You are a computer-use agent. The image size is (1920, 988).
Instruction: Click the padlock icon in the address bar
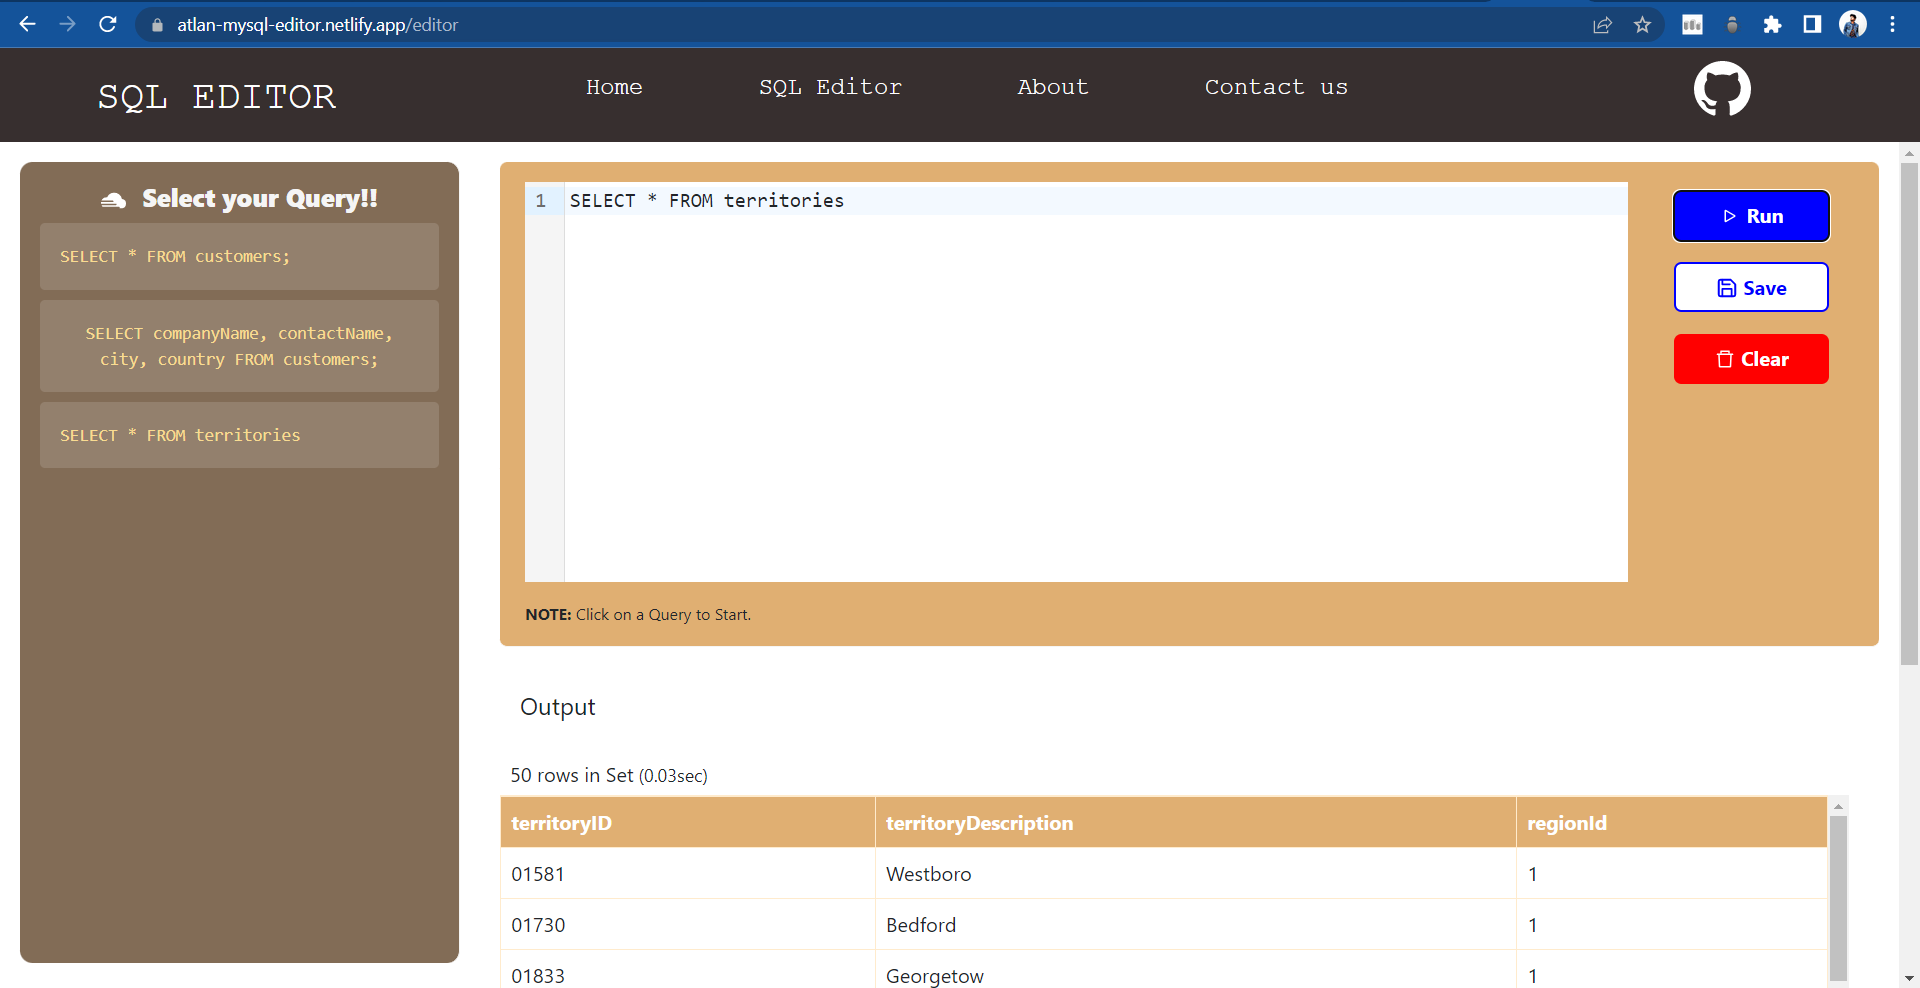(x=156, y=24)
